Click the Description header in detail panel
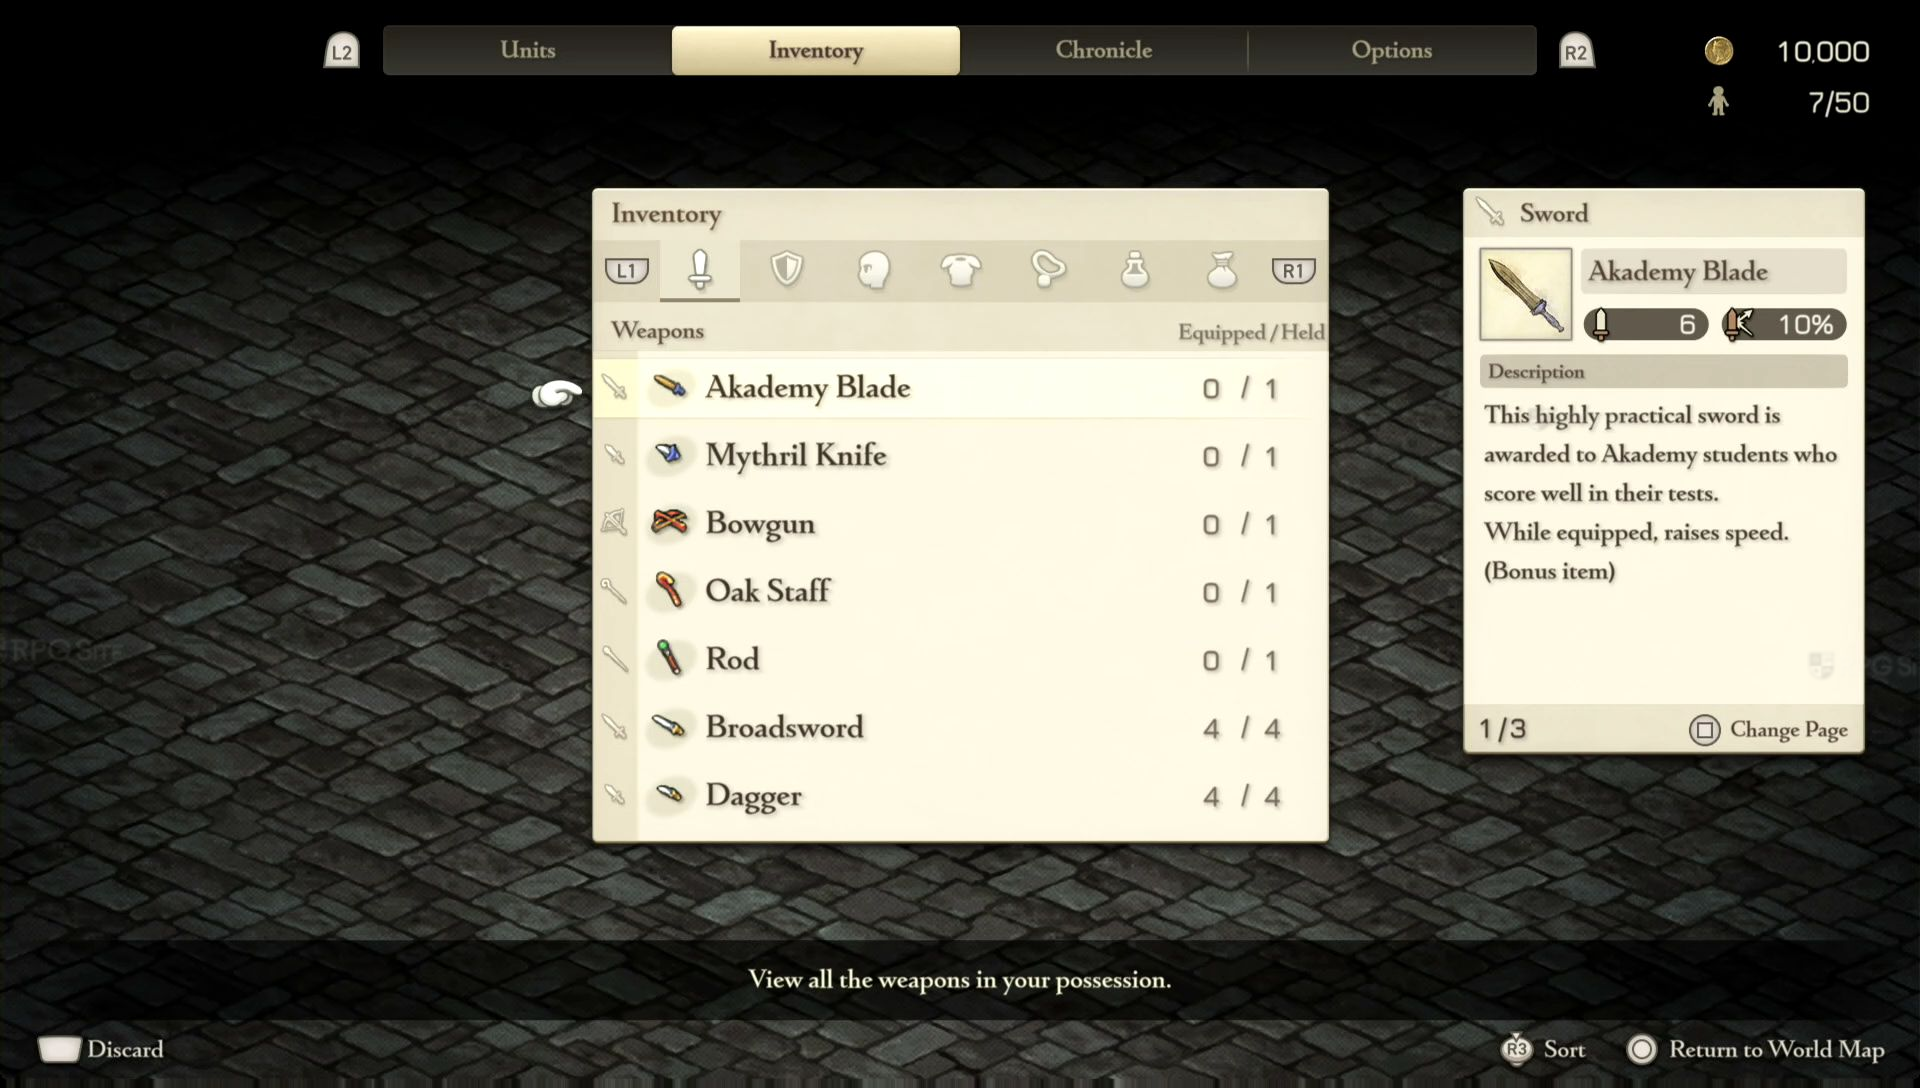This screenshot has width=1920, height=1088. (1664, 371)
